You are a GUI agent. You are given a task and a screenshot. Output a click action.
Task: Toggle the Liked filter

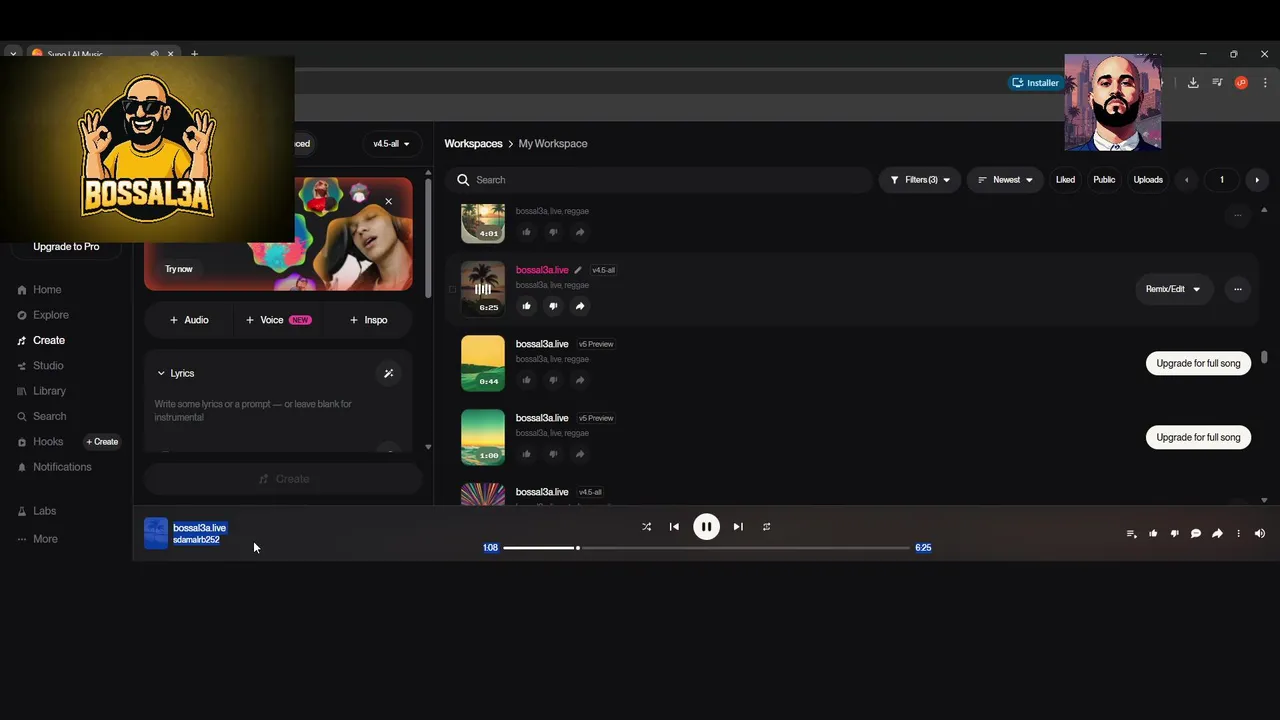click(x=1065, y=180)
